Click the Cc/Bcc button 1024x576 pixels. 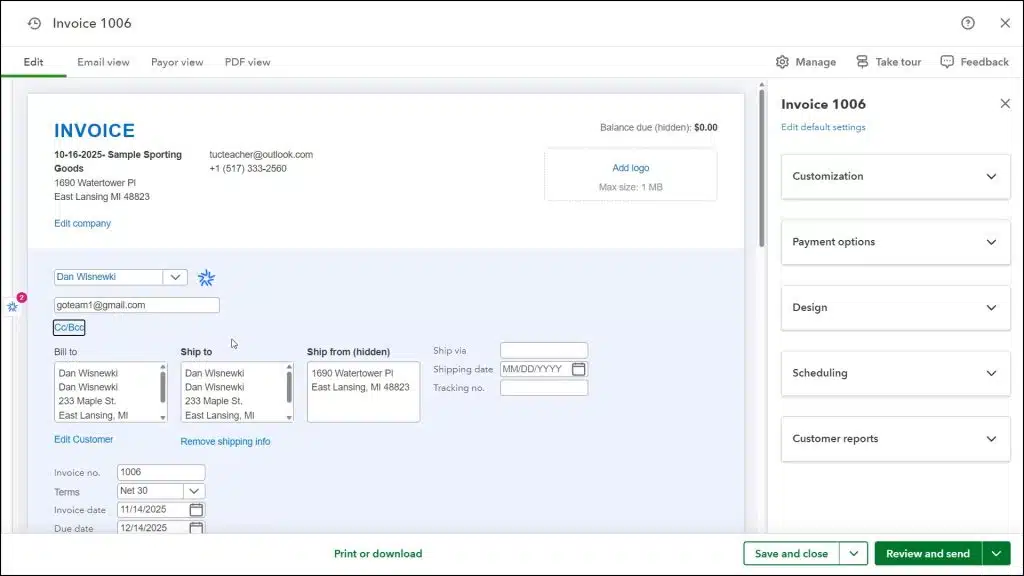click(69, 327)
